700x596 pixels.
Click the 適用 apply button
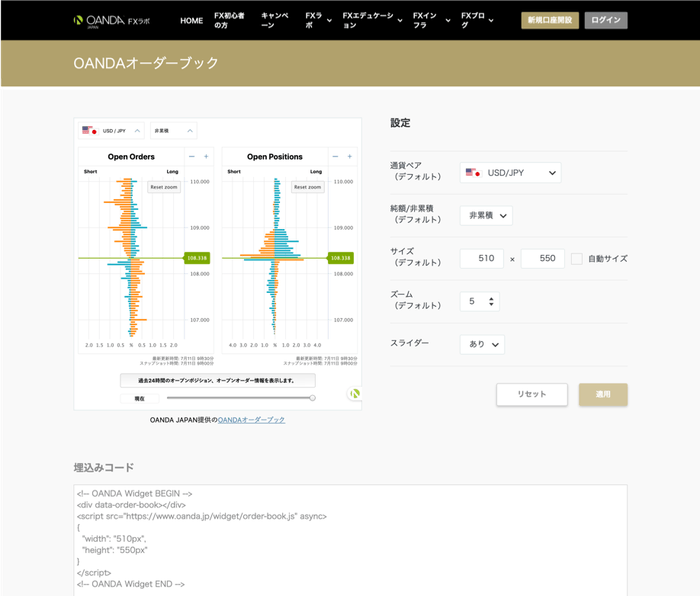pyautogui.click(x=603, y=394)
